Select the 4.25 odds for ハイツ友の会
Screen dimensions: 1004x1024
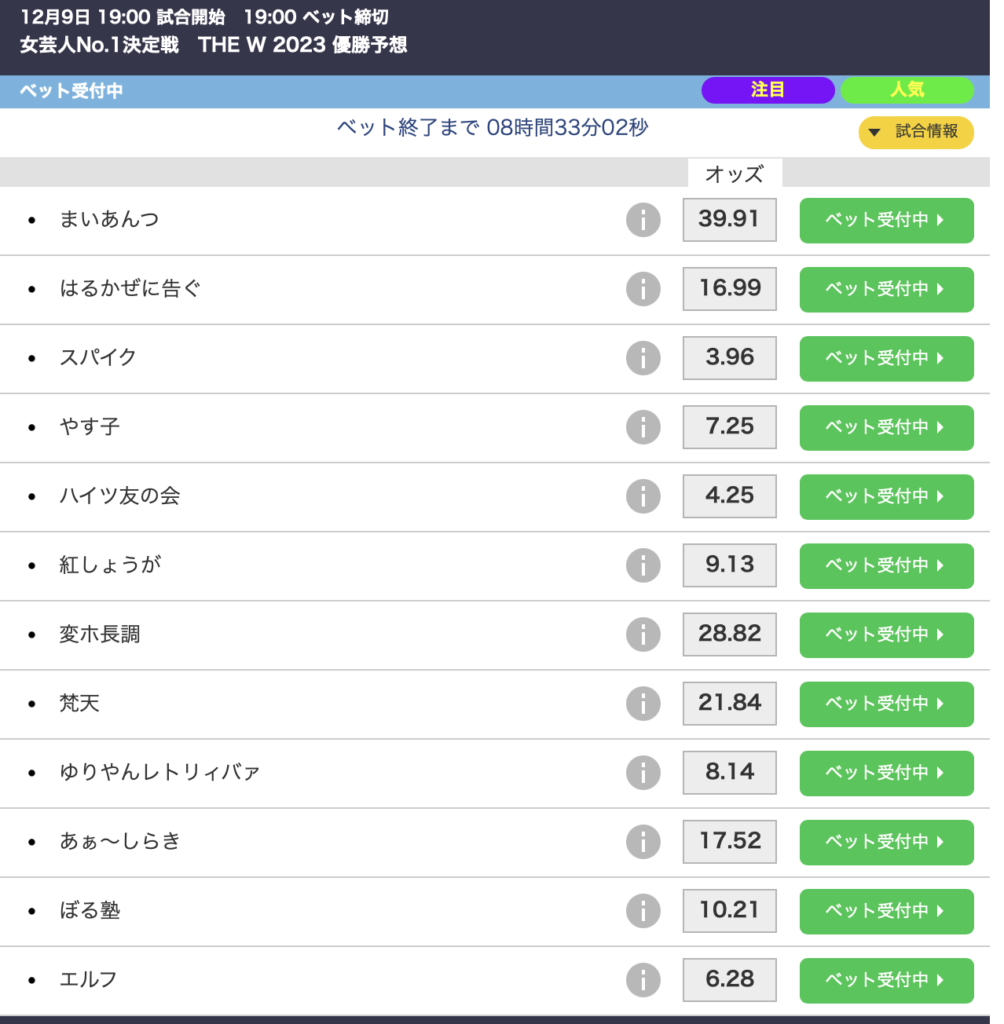coord(729,496)
